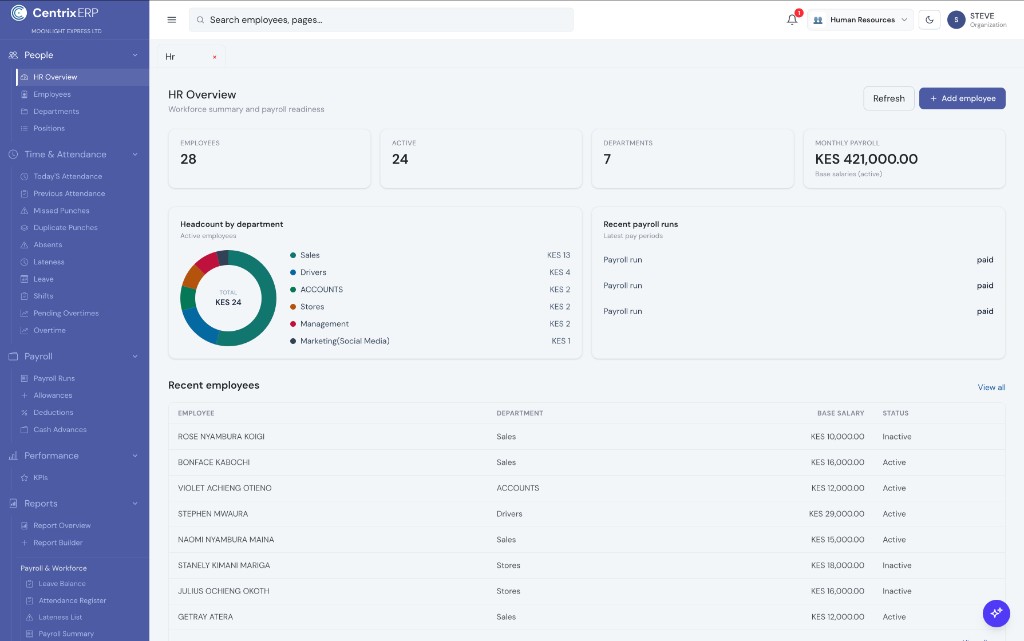Select HR Overview in sidebar
1024x641 pixels.
click(x=82, y=77)
